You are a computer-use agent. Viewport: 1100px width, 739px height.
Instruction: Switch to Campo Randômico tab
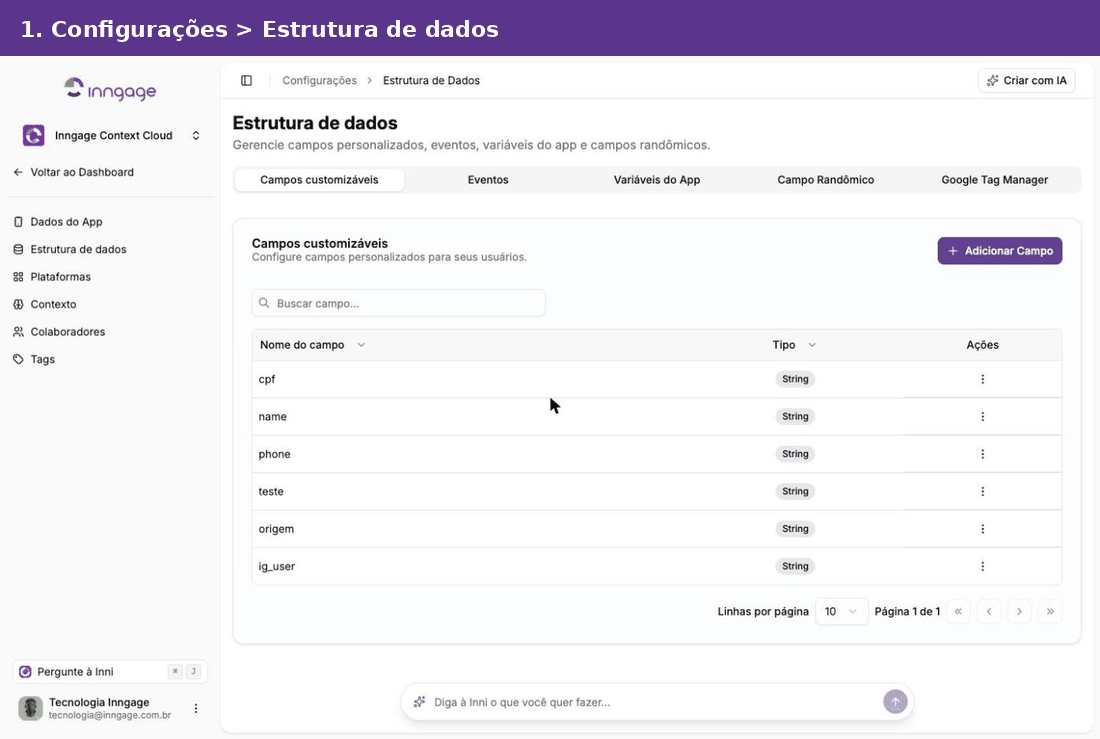coord(826,180)
